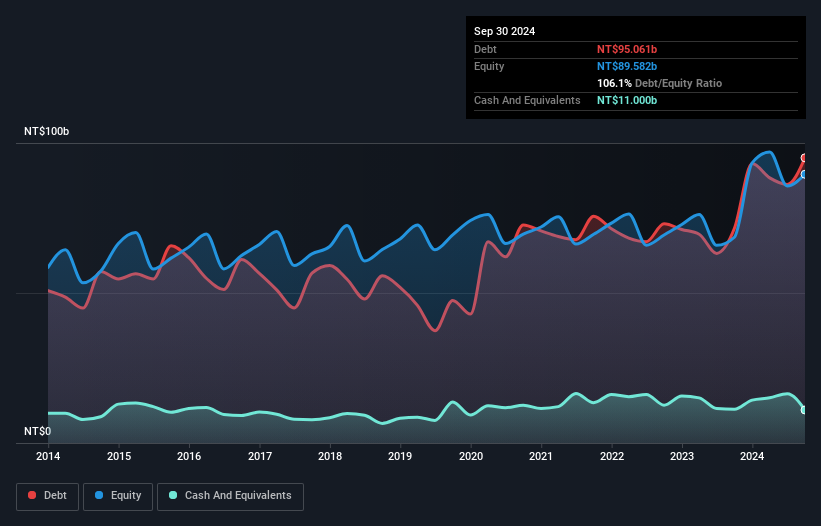The height and width of the screenshot is (526, 821).
Task: Click the NT$11.000b cash value
Action: point(627,100)
